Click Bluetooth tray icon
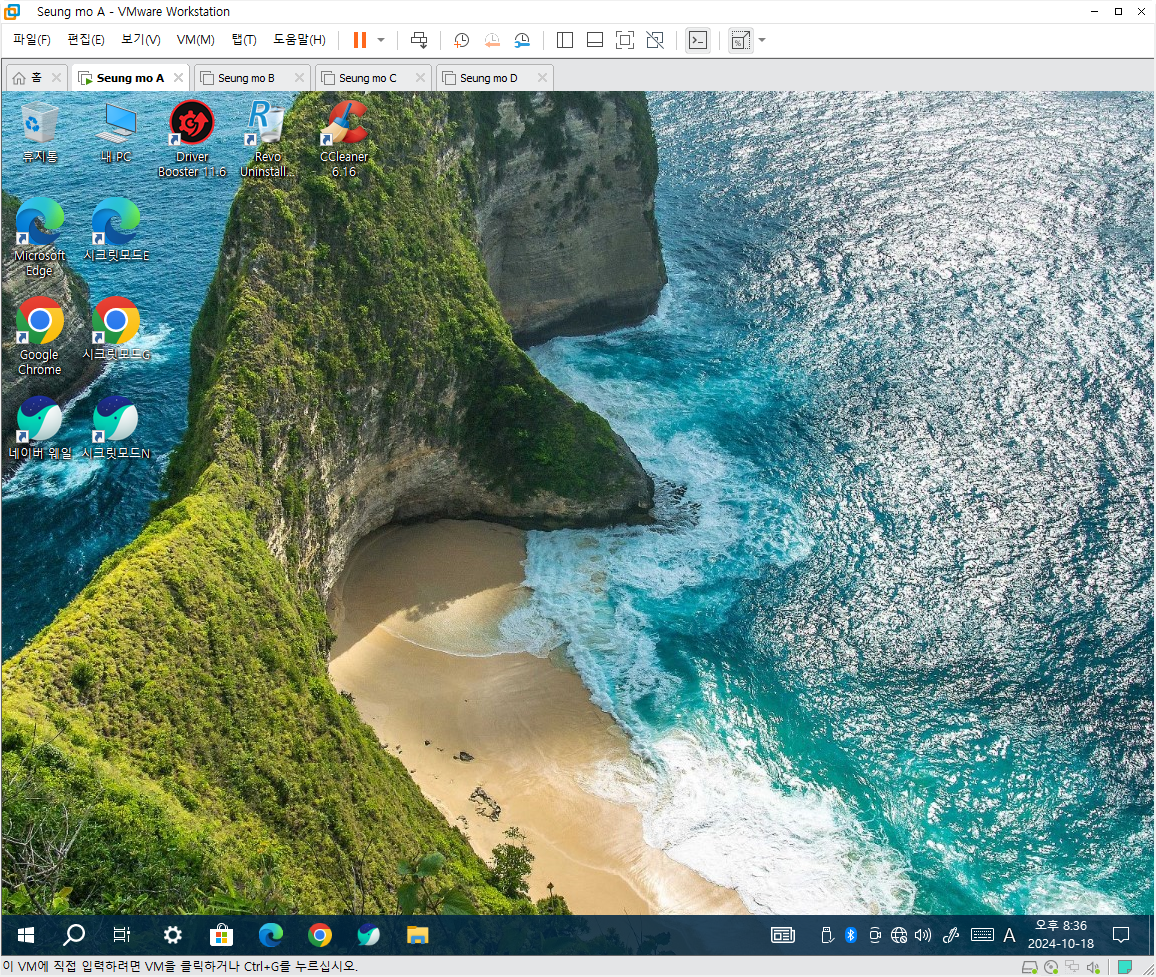Screen dimensions: 1156x977 click(851, 935)
